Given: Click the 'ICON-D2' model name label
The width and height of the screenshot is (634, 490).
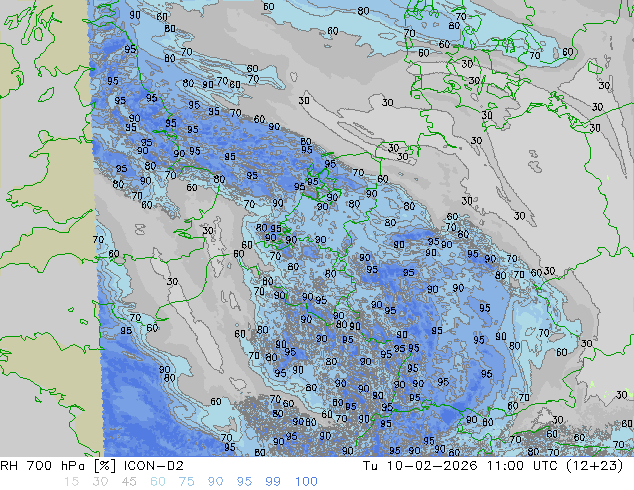Looking at the screenshot, I should (154, 466).
